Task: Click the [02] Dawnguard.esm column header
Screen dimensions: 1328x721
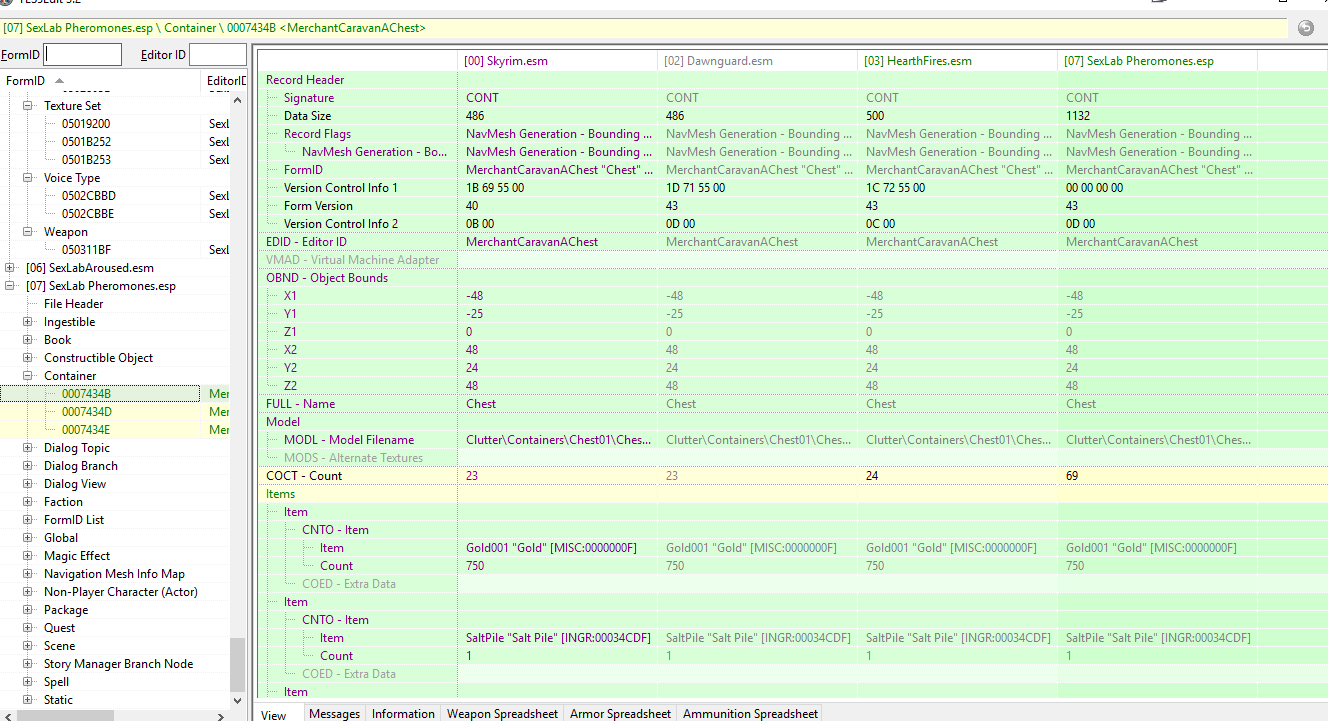Action: [758, 61]
